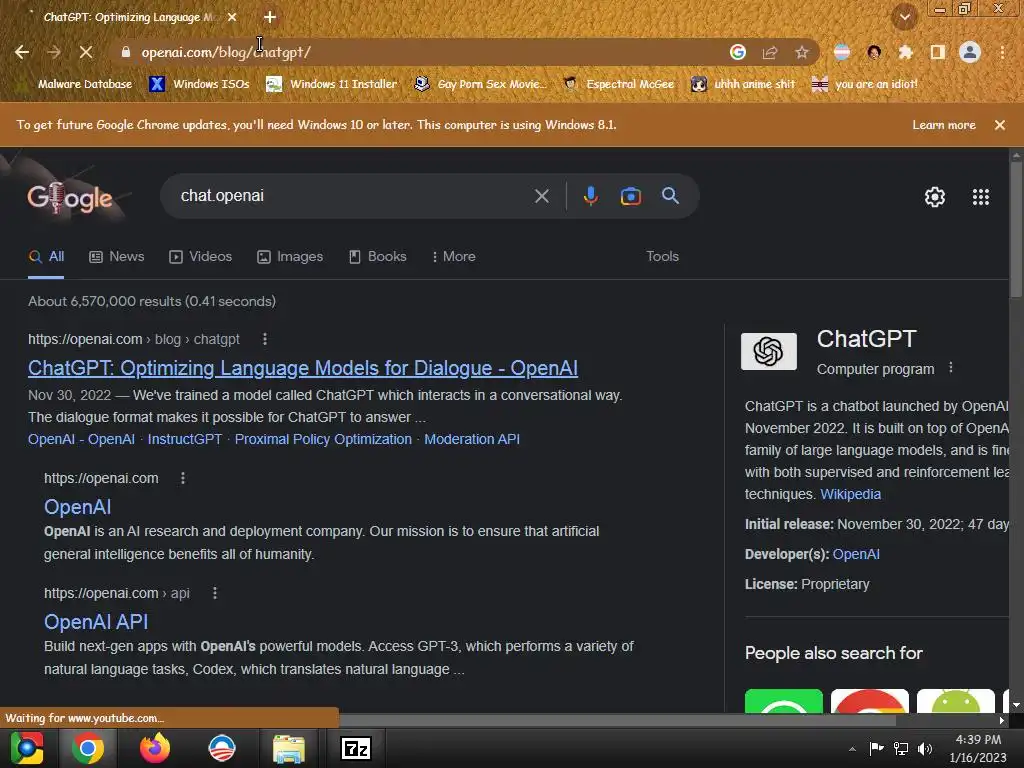Open Firefox from the taskbar
Image resolution: width=1024 pixels, height=768 pixels.
155,748
